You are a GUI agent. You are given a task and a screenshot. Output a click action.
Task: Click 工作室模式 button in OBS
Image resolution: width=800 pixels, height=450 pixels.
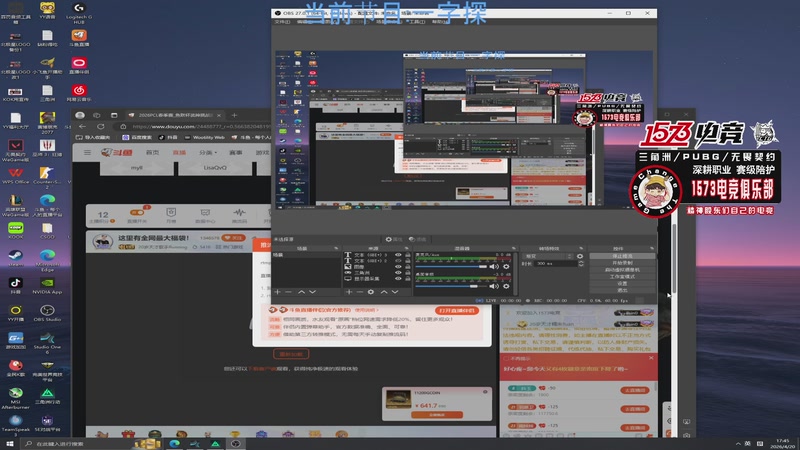click(622, 277)
